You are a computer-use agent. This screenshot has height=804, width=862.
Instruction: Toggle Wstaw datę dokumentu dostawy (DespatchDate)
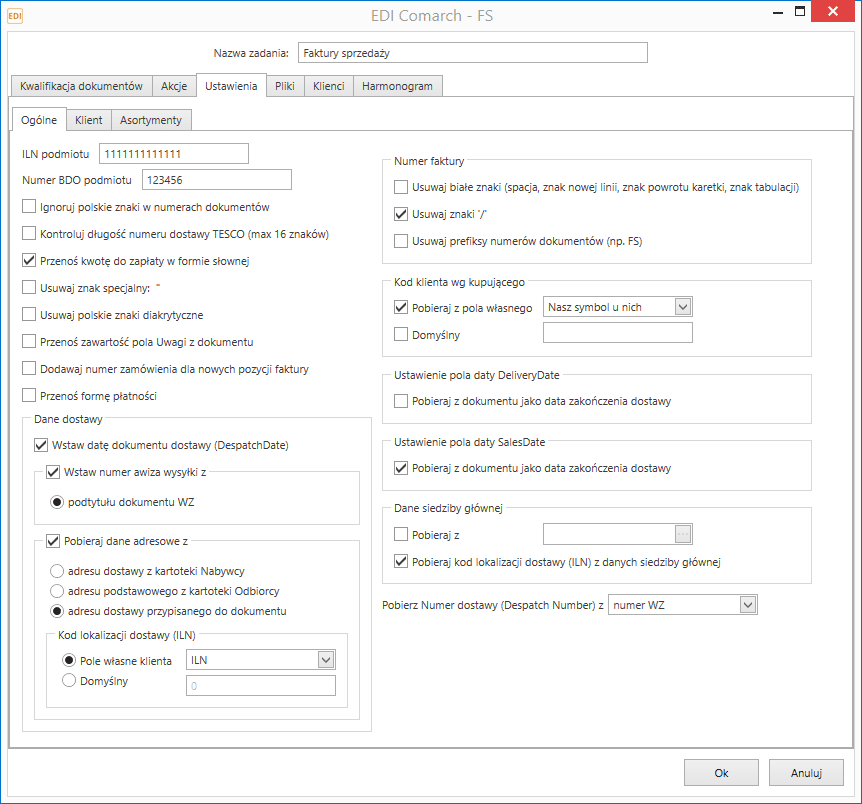coord(41,445)
